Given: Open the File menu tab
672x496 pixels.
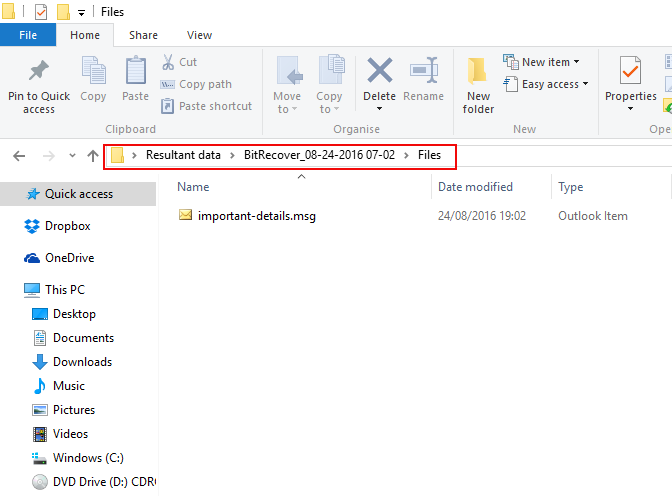Looking at the screenshot, I should (28, 35).
